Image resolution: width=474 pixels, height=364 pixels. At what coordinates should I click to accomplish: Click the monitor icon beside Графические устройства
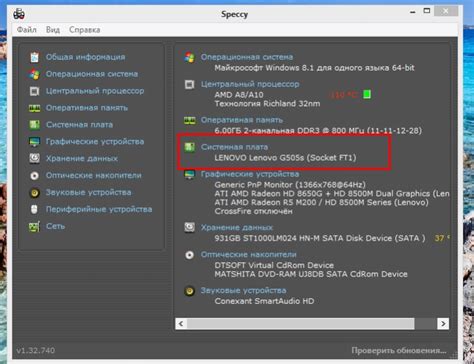tap(190, 174)
